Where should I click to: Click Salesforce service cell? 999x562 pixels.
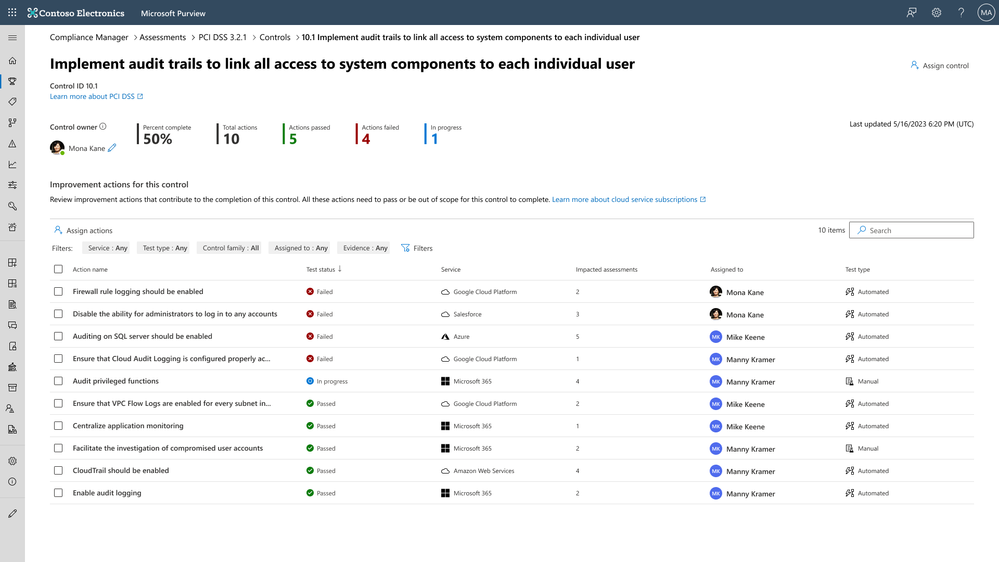461,314
